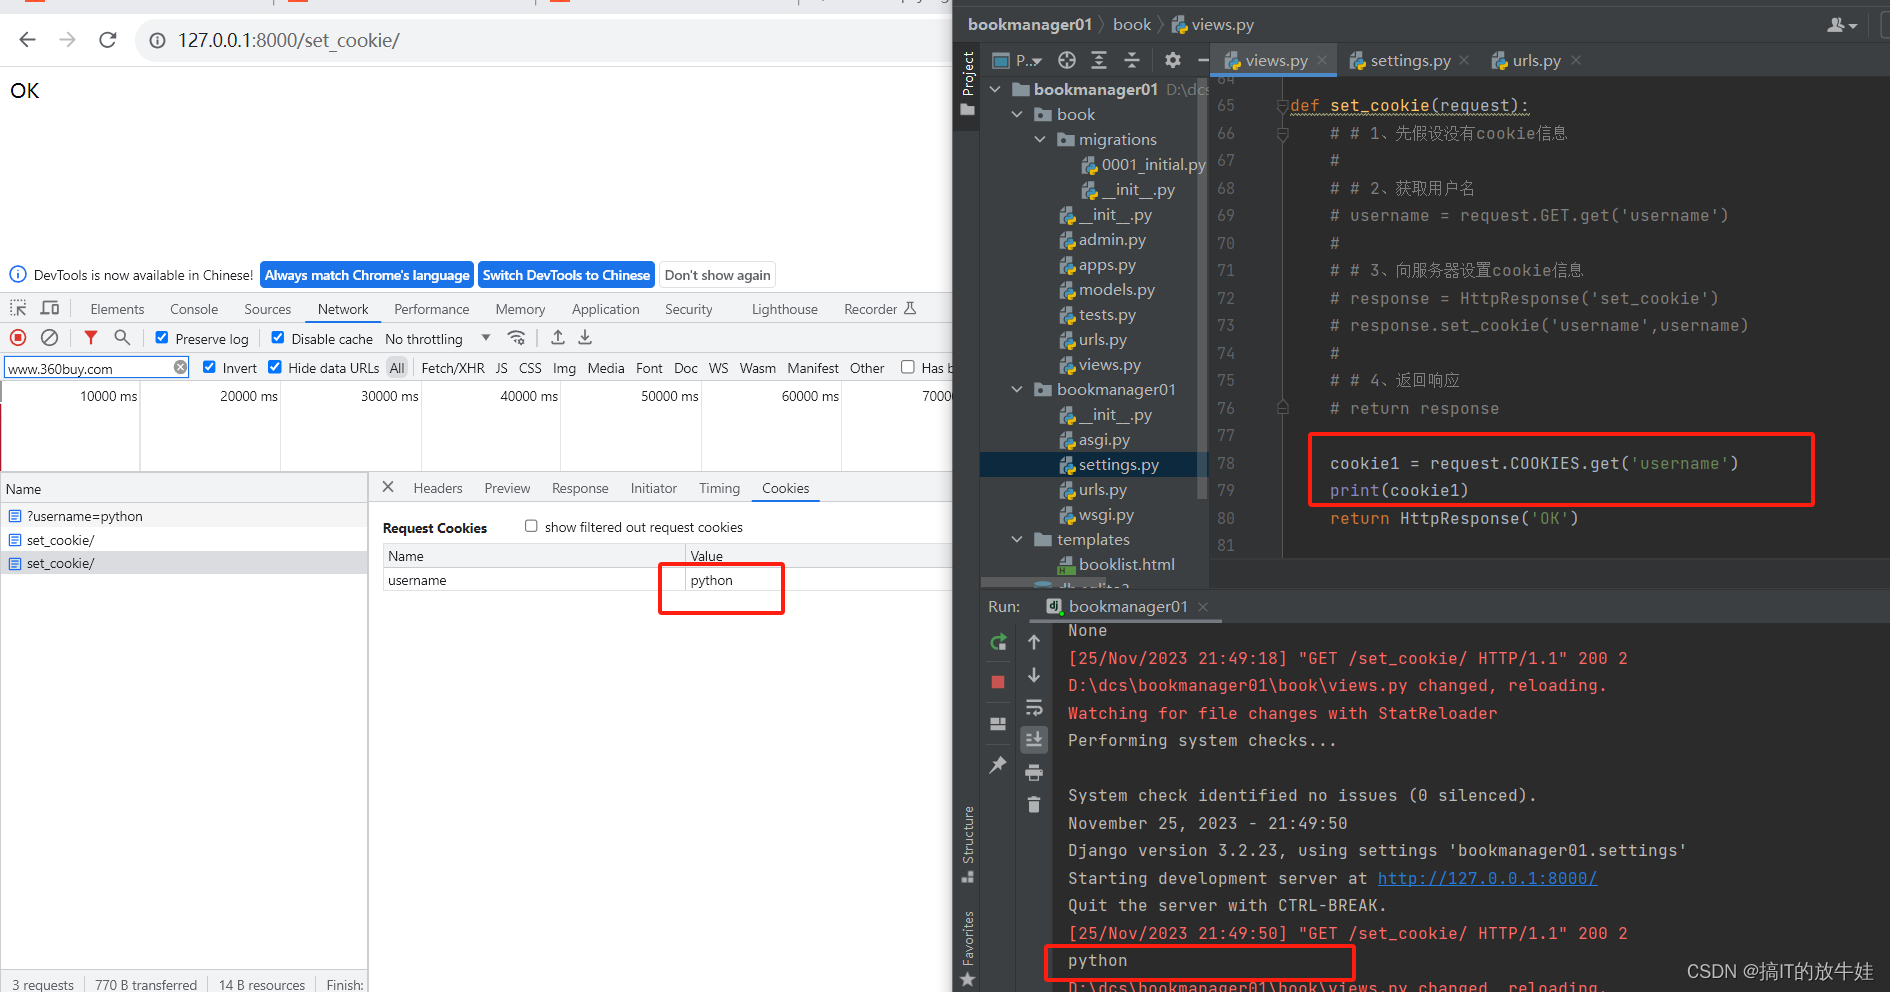Image resolution: width=1890 pixels, height=992 pixels.
Task: Toggle Hide data URLs checkbox
Action: point(275,367)
